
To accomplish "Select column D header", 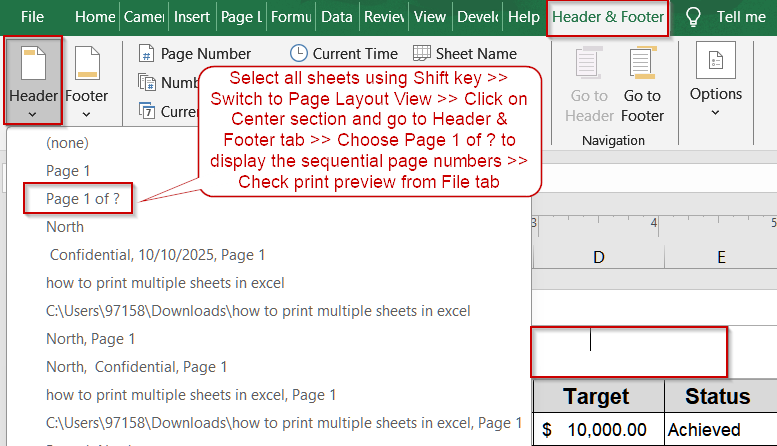I will coord(599,257).
